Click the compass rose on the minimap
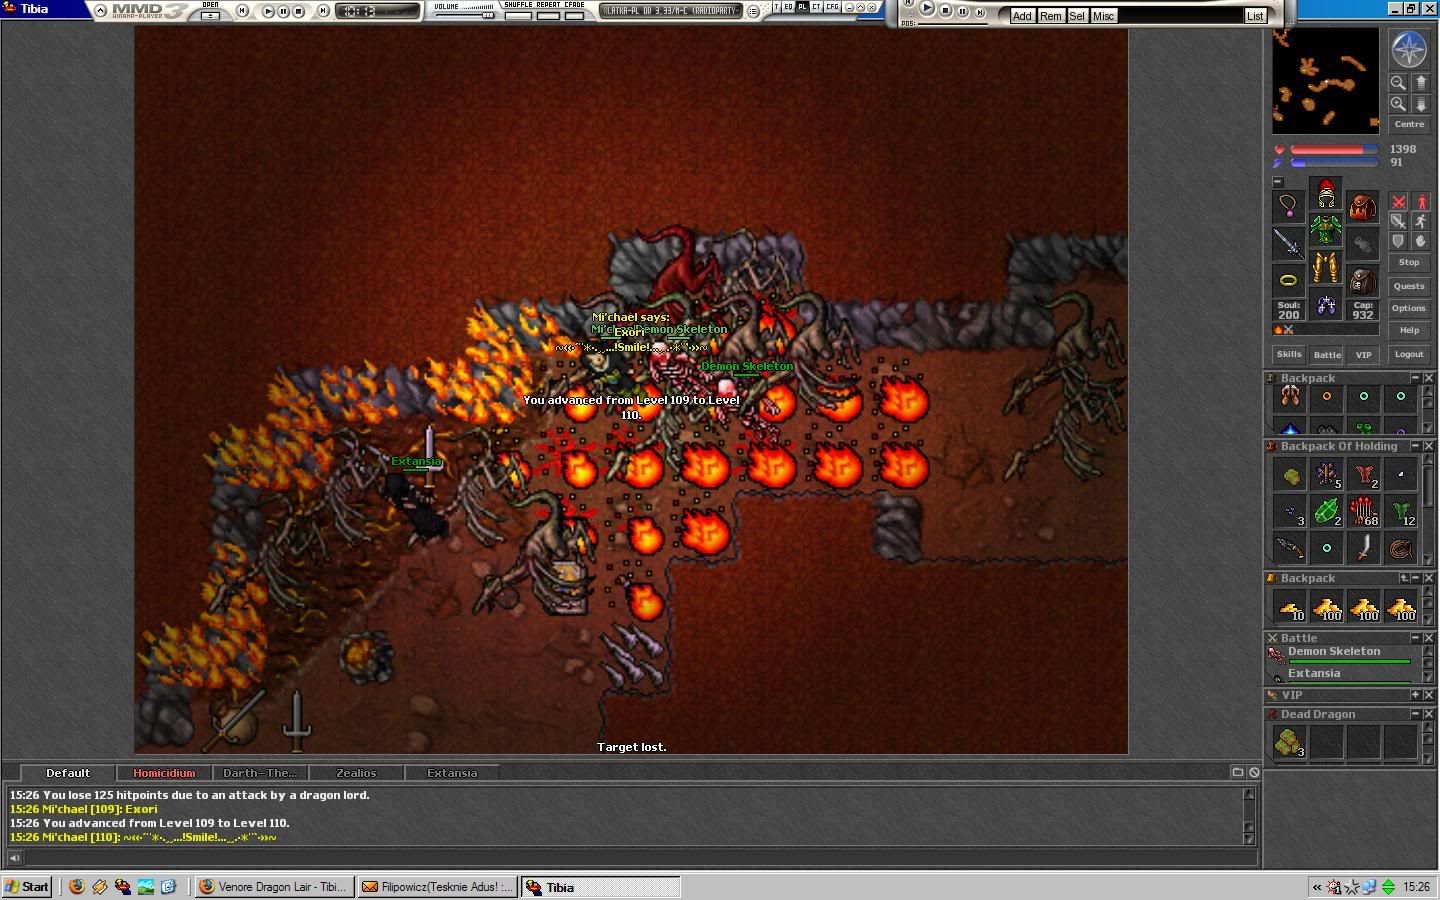The width and height of the screenshot is (1440, 900). pyautogui.click(x=1409, y=50)
